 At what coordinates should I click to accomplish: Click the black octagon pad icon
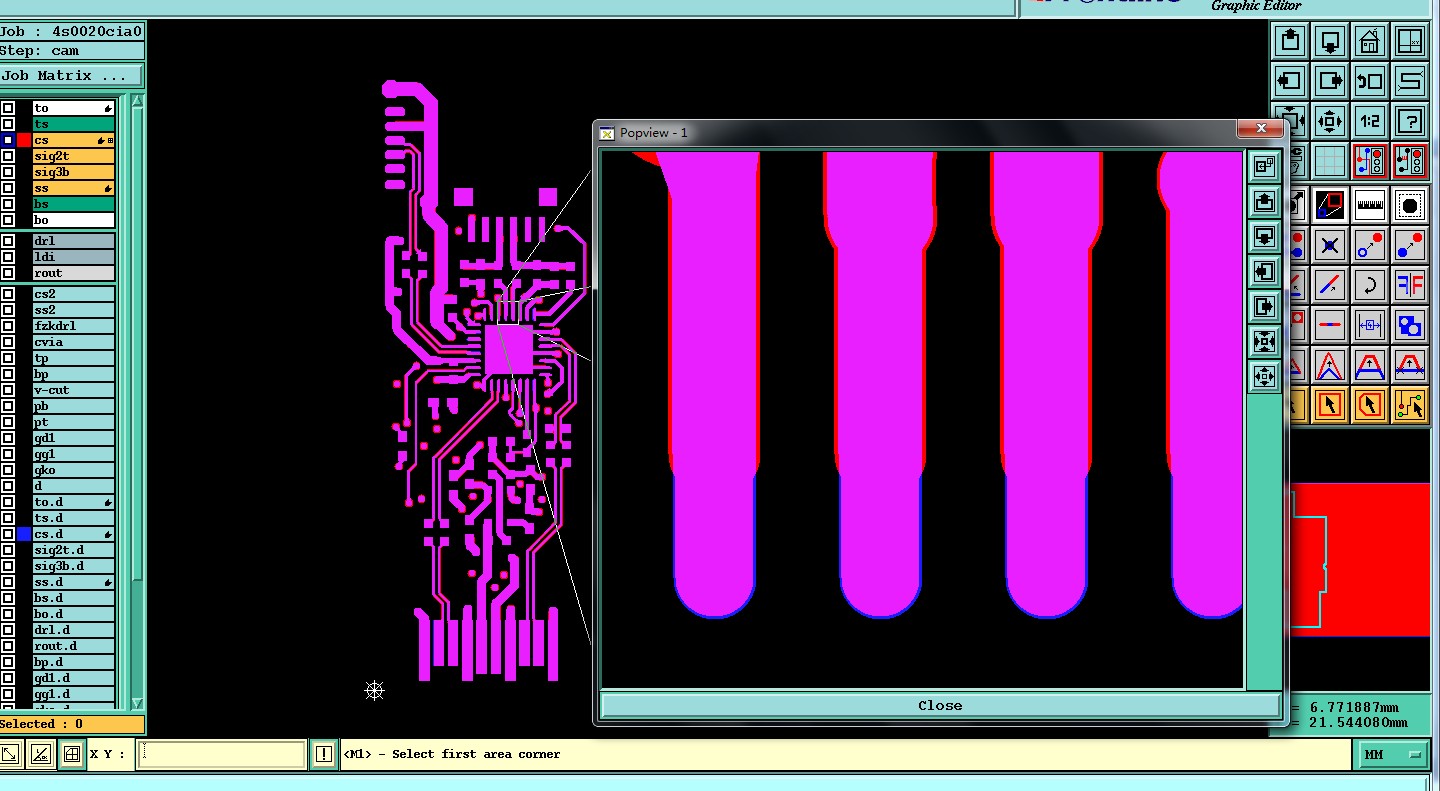(1410, 206)
